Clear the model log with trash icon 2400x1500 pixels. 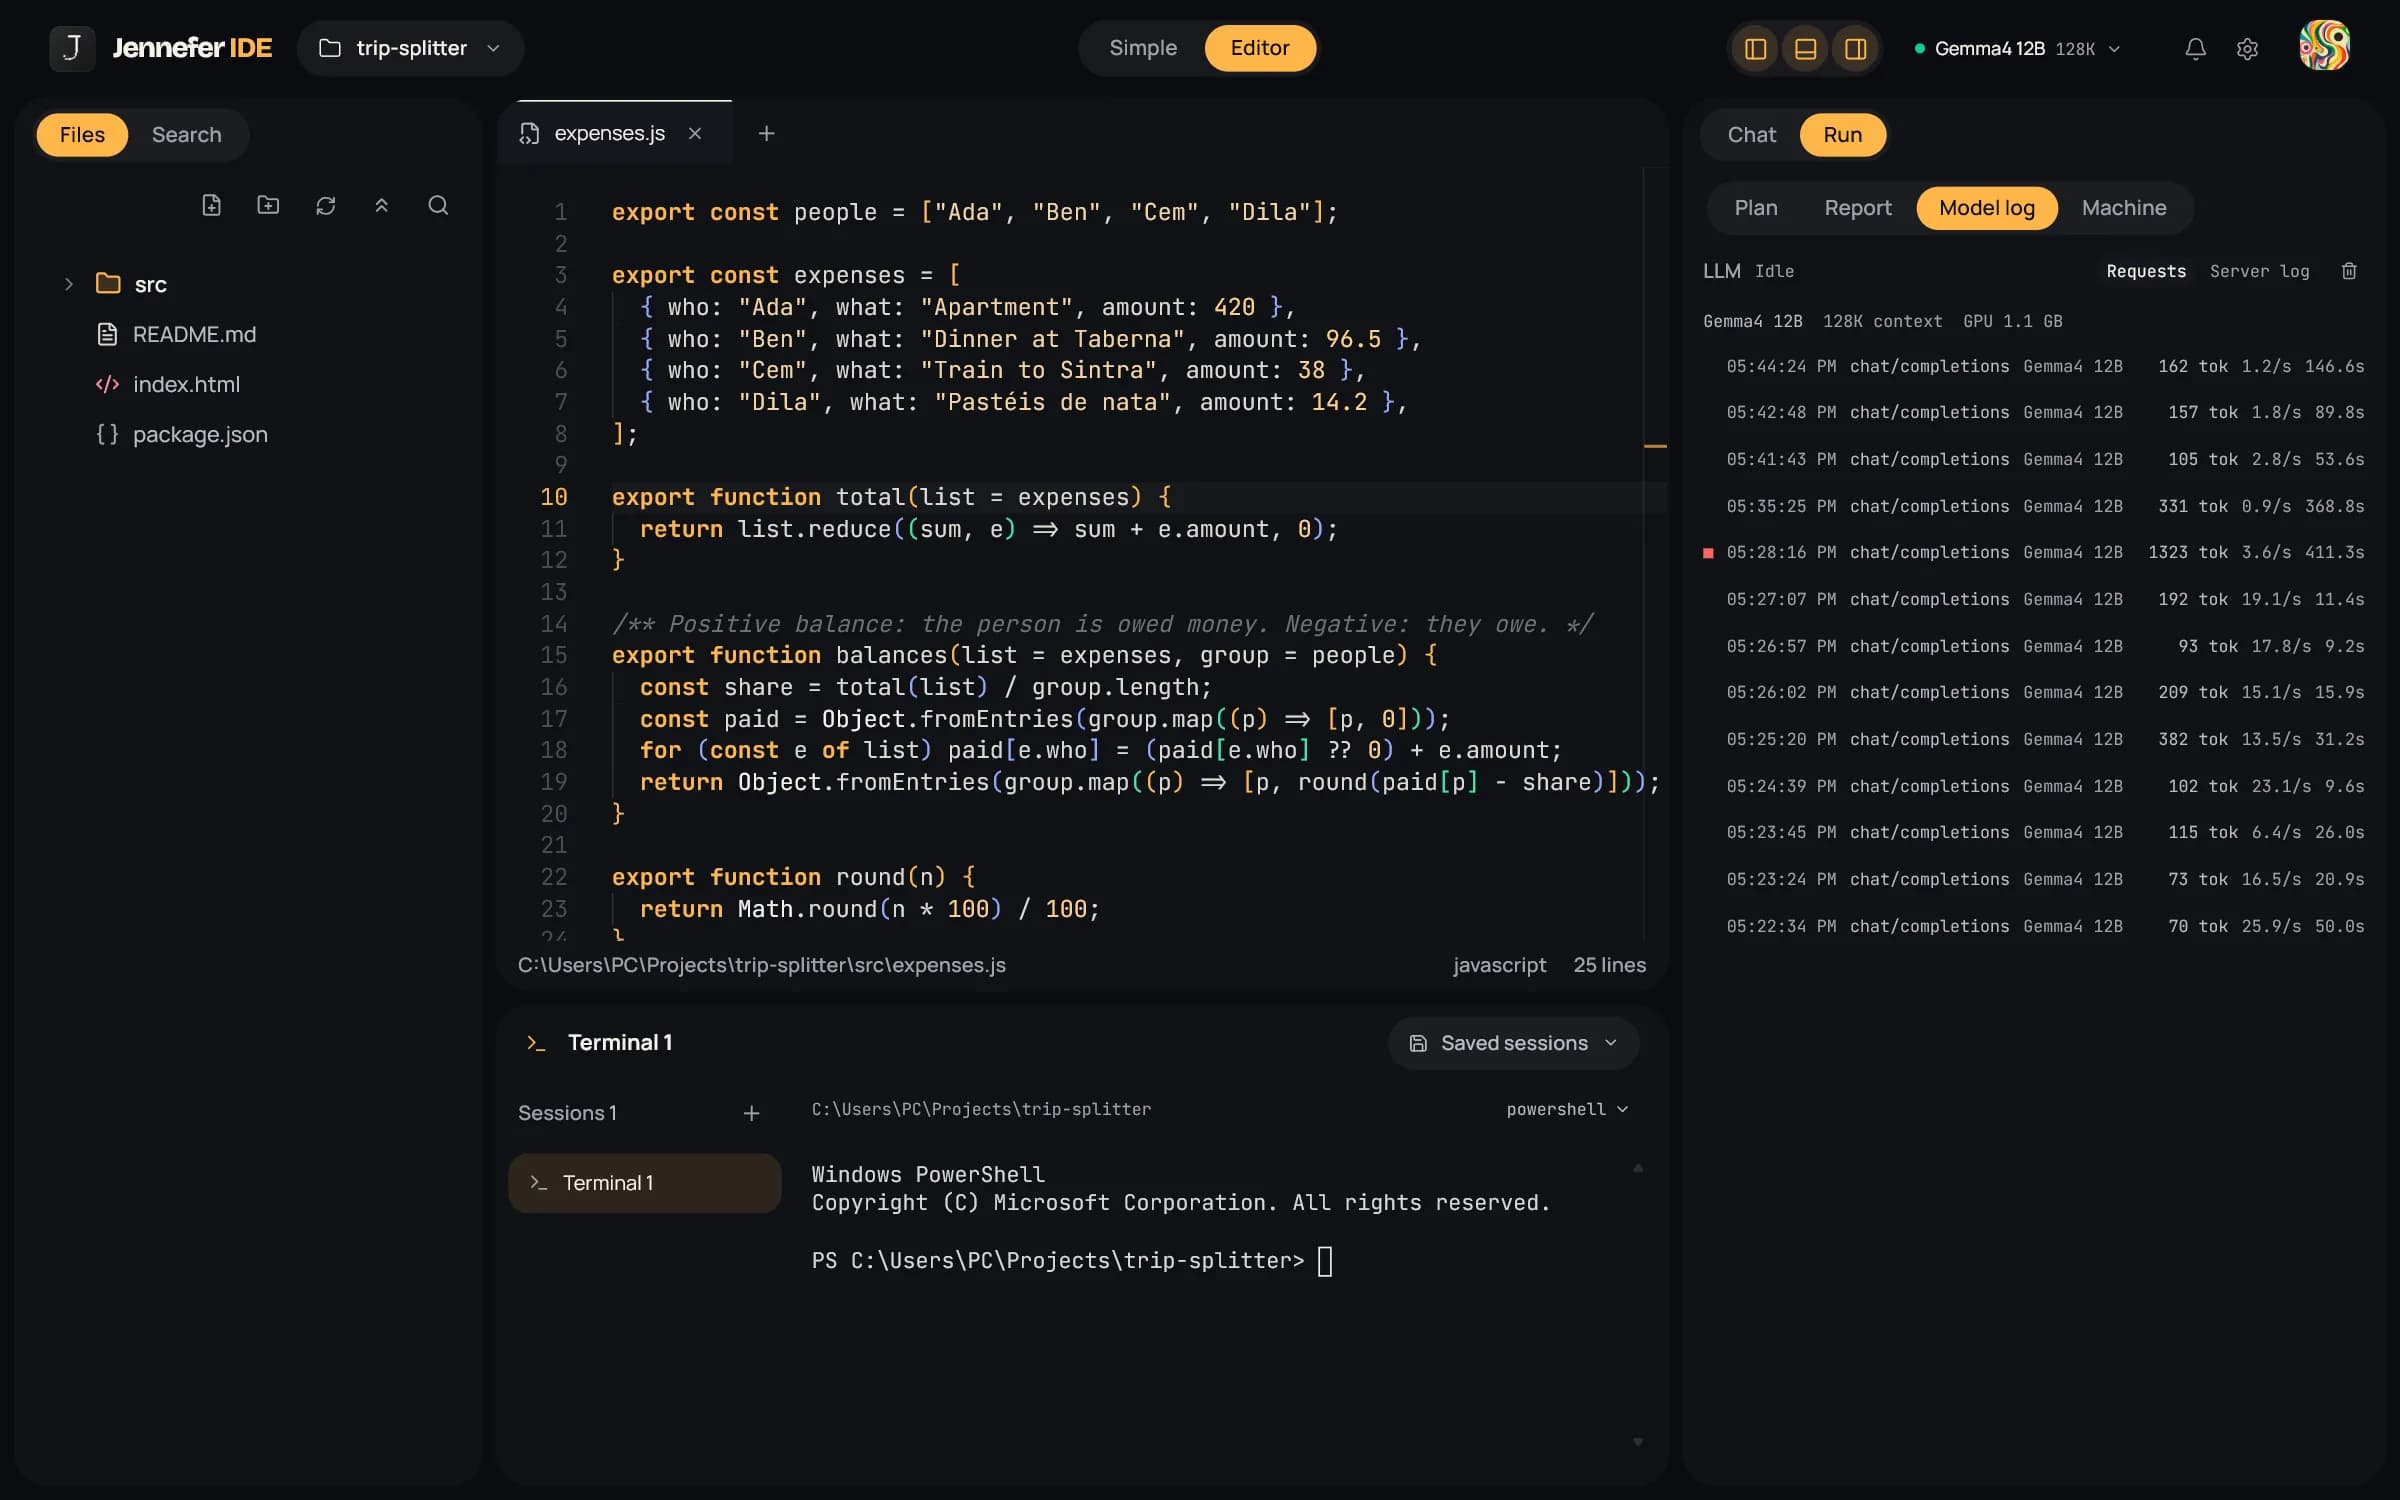click(2349, 271)
